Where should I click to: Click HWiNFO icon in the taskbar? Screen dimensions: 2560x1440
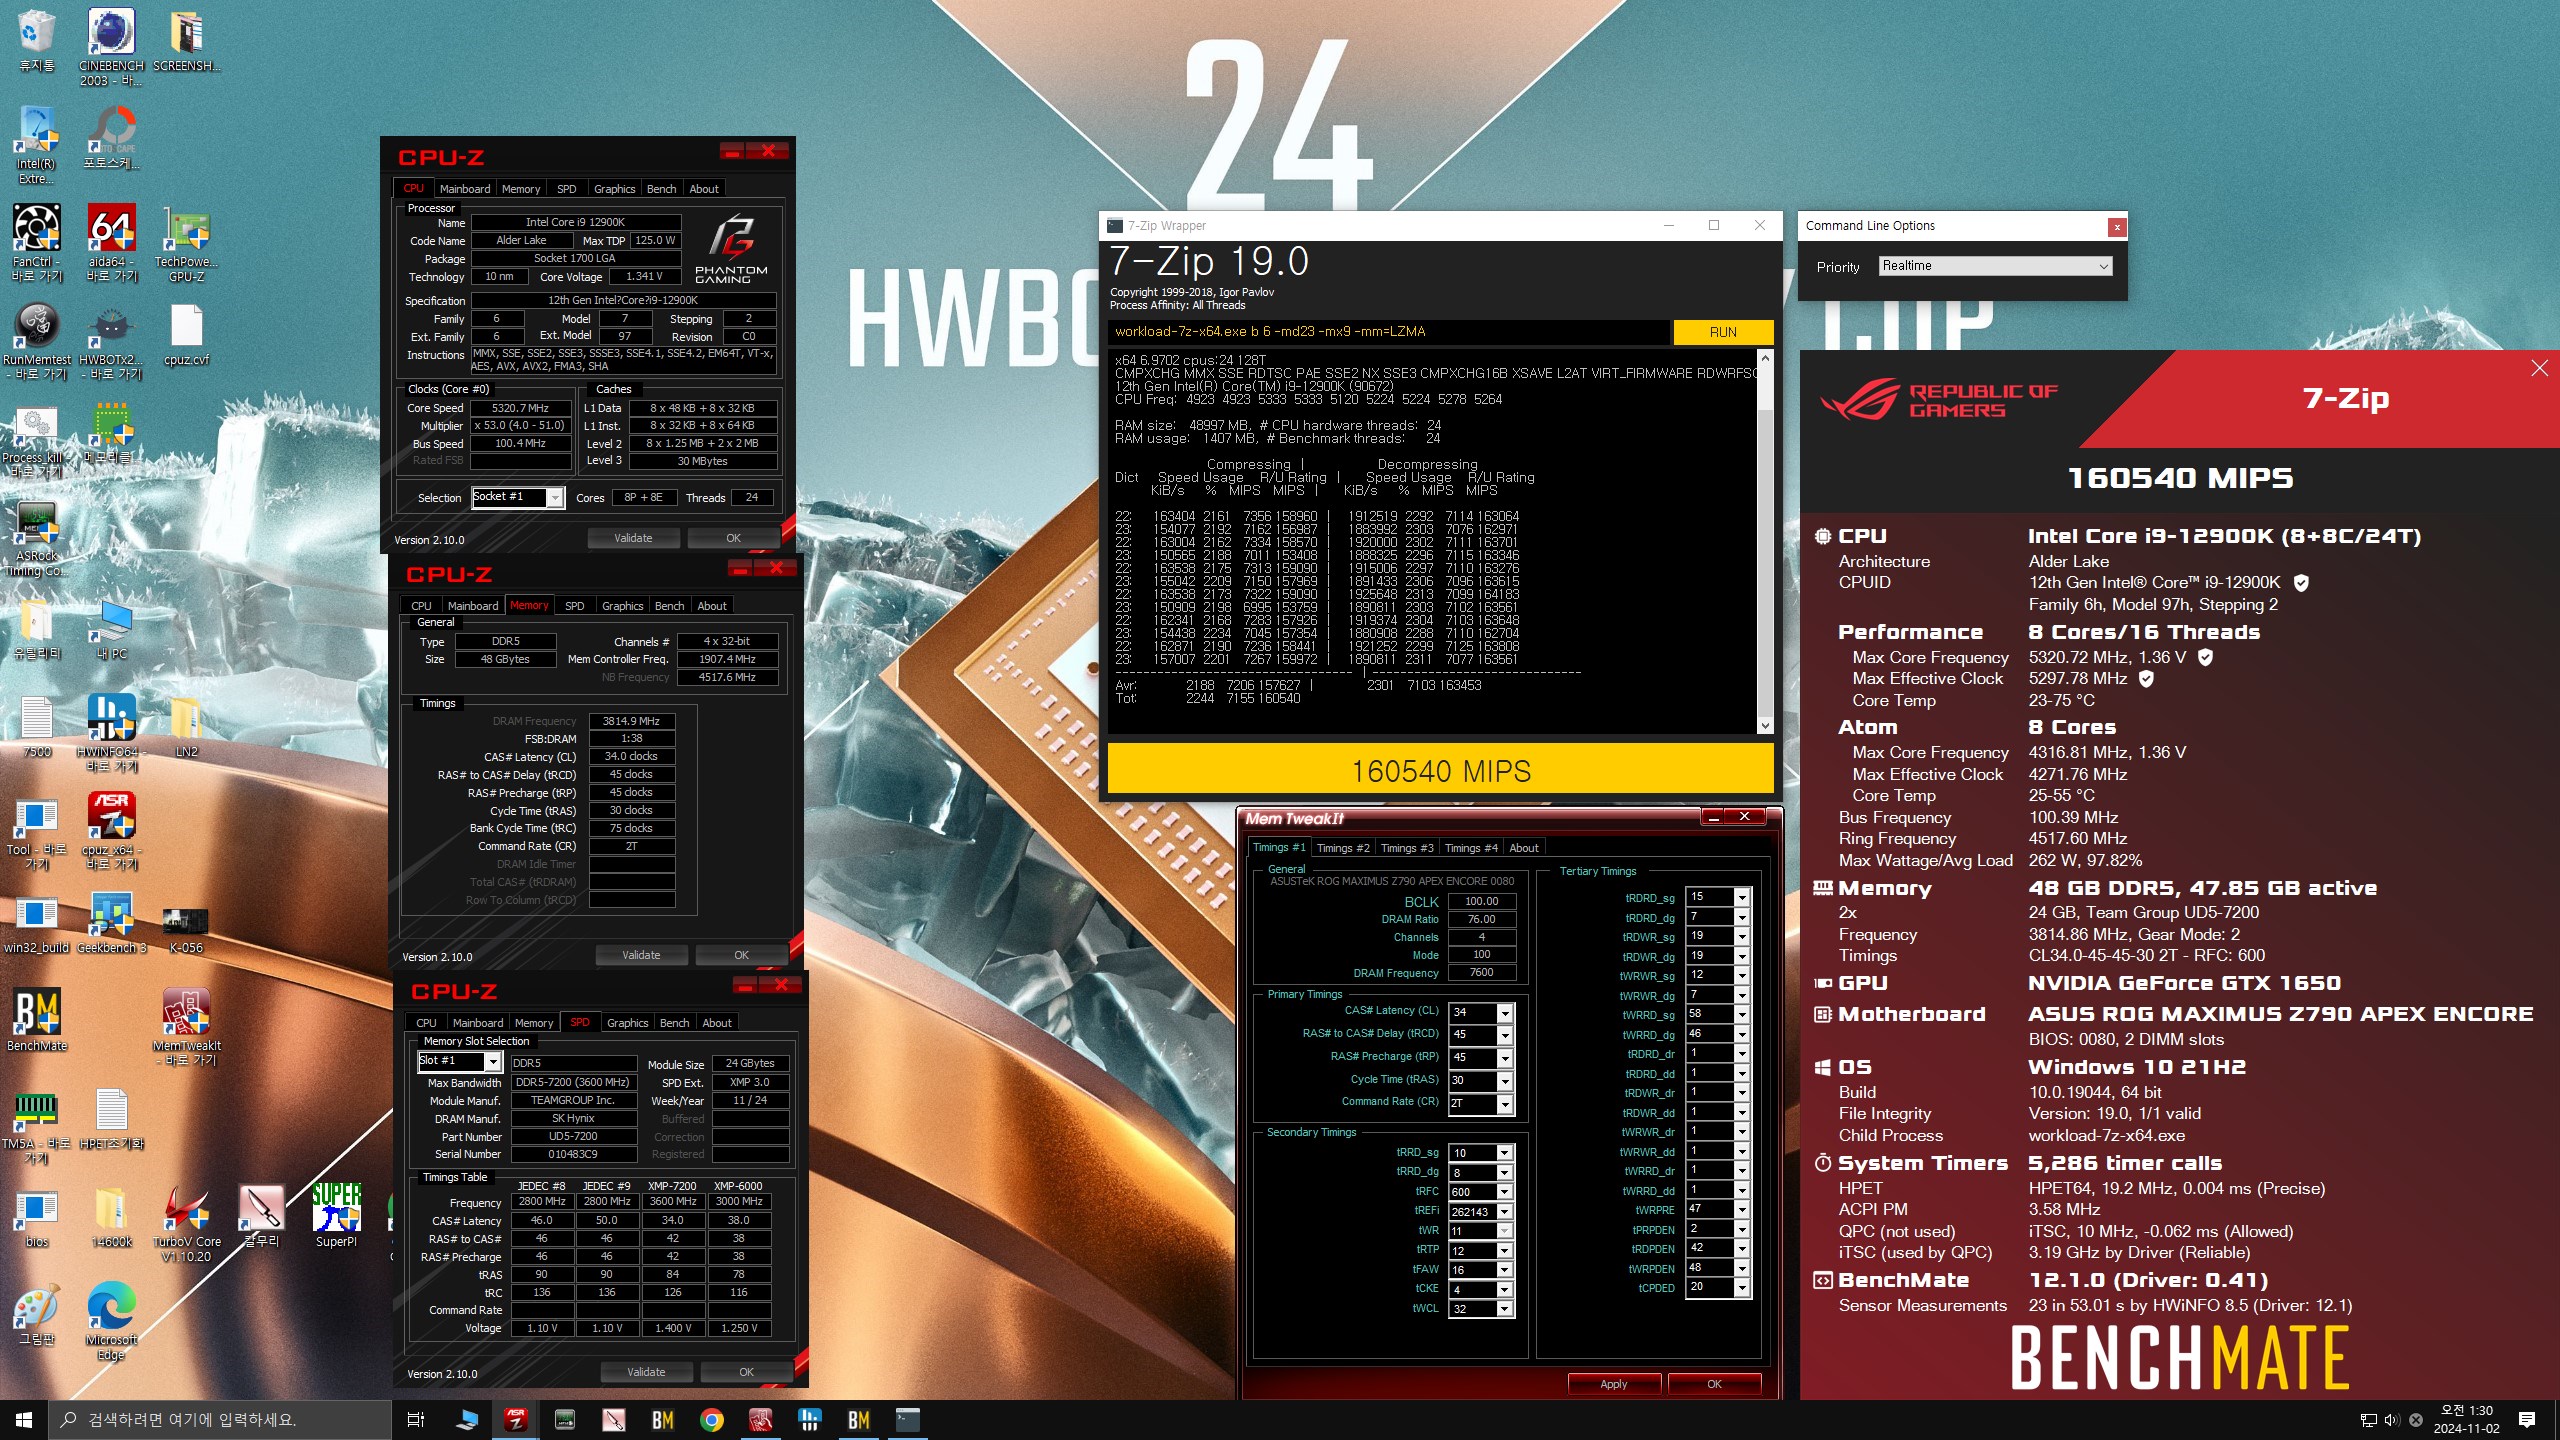click(x=810, y=1419)
